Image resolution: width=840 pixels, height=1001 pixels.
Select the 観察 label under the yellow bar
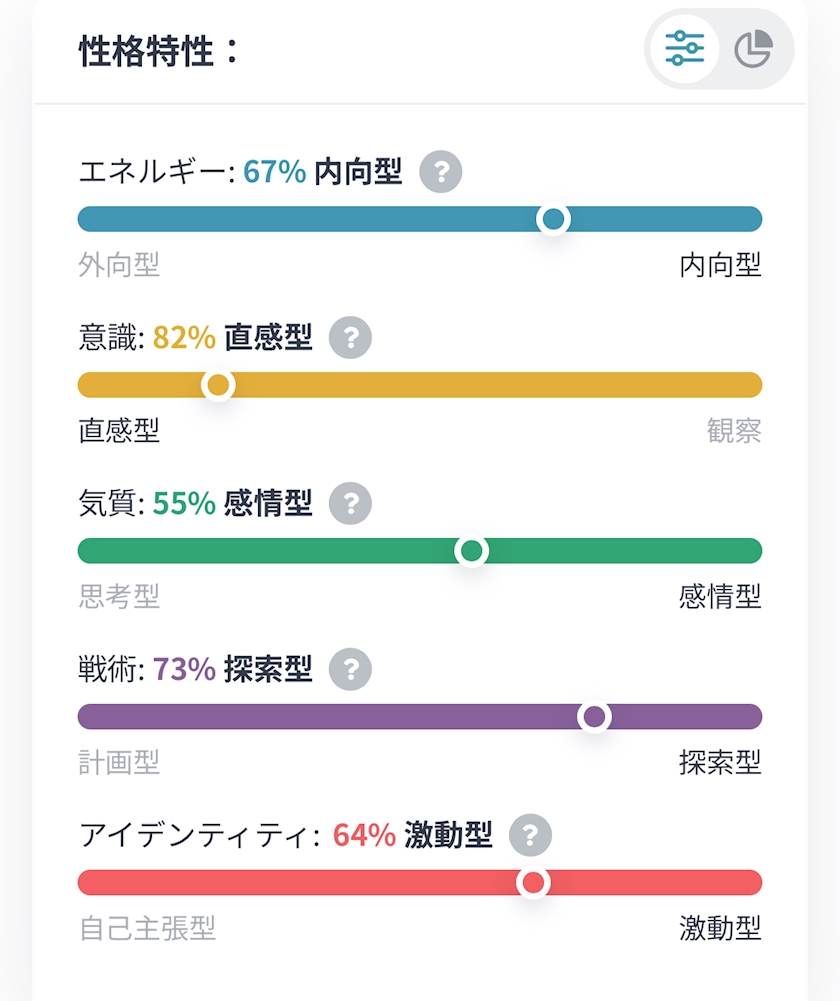click(x=734, y=431)
